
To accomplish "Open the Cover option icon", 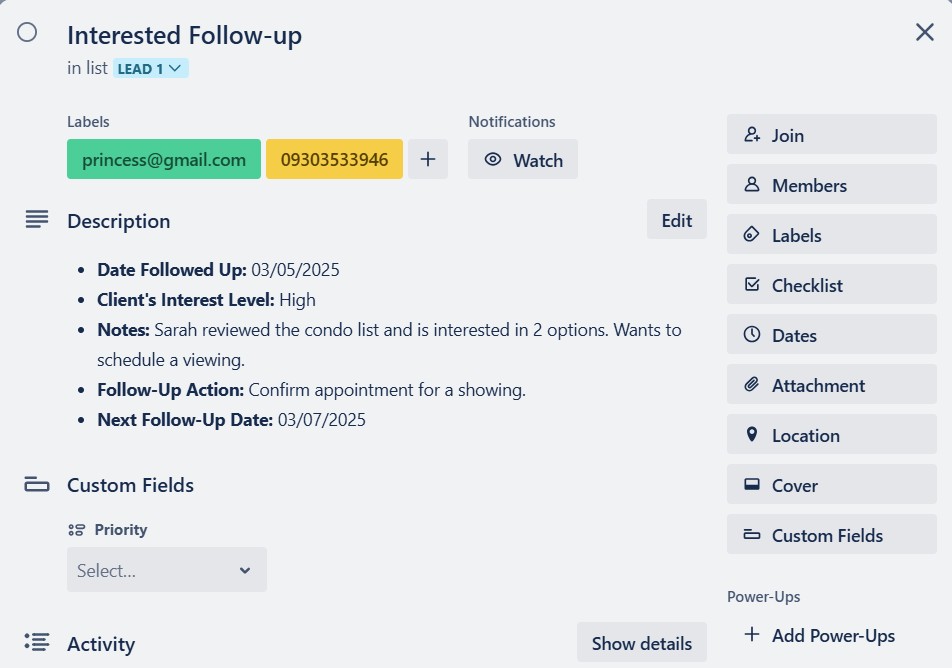I will 752,485.
